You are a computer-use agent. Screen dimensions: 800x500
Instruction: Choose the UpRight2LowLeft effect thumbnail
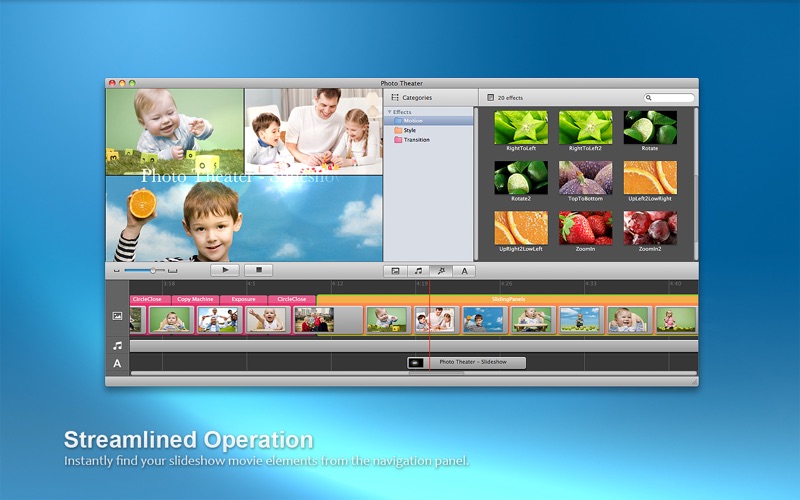(521, 228)
